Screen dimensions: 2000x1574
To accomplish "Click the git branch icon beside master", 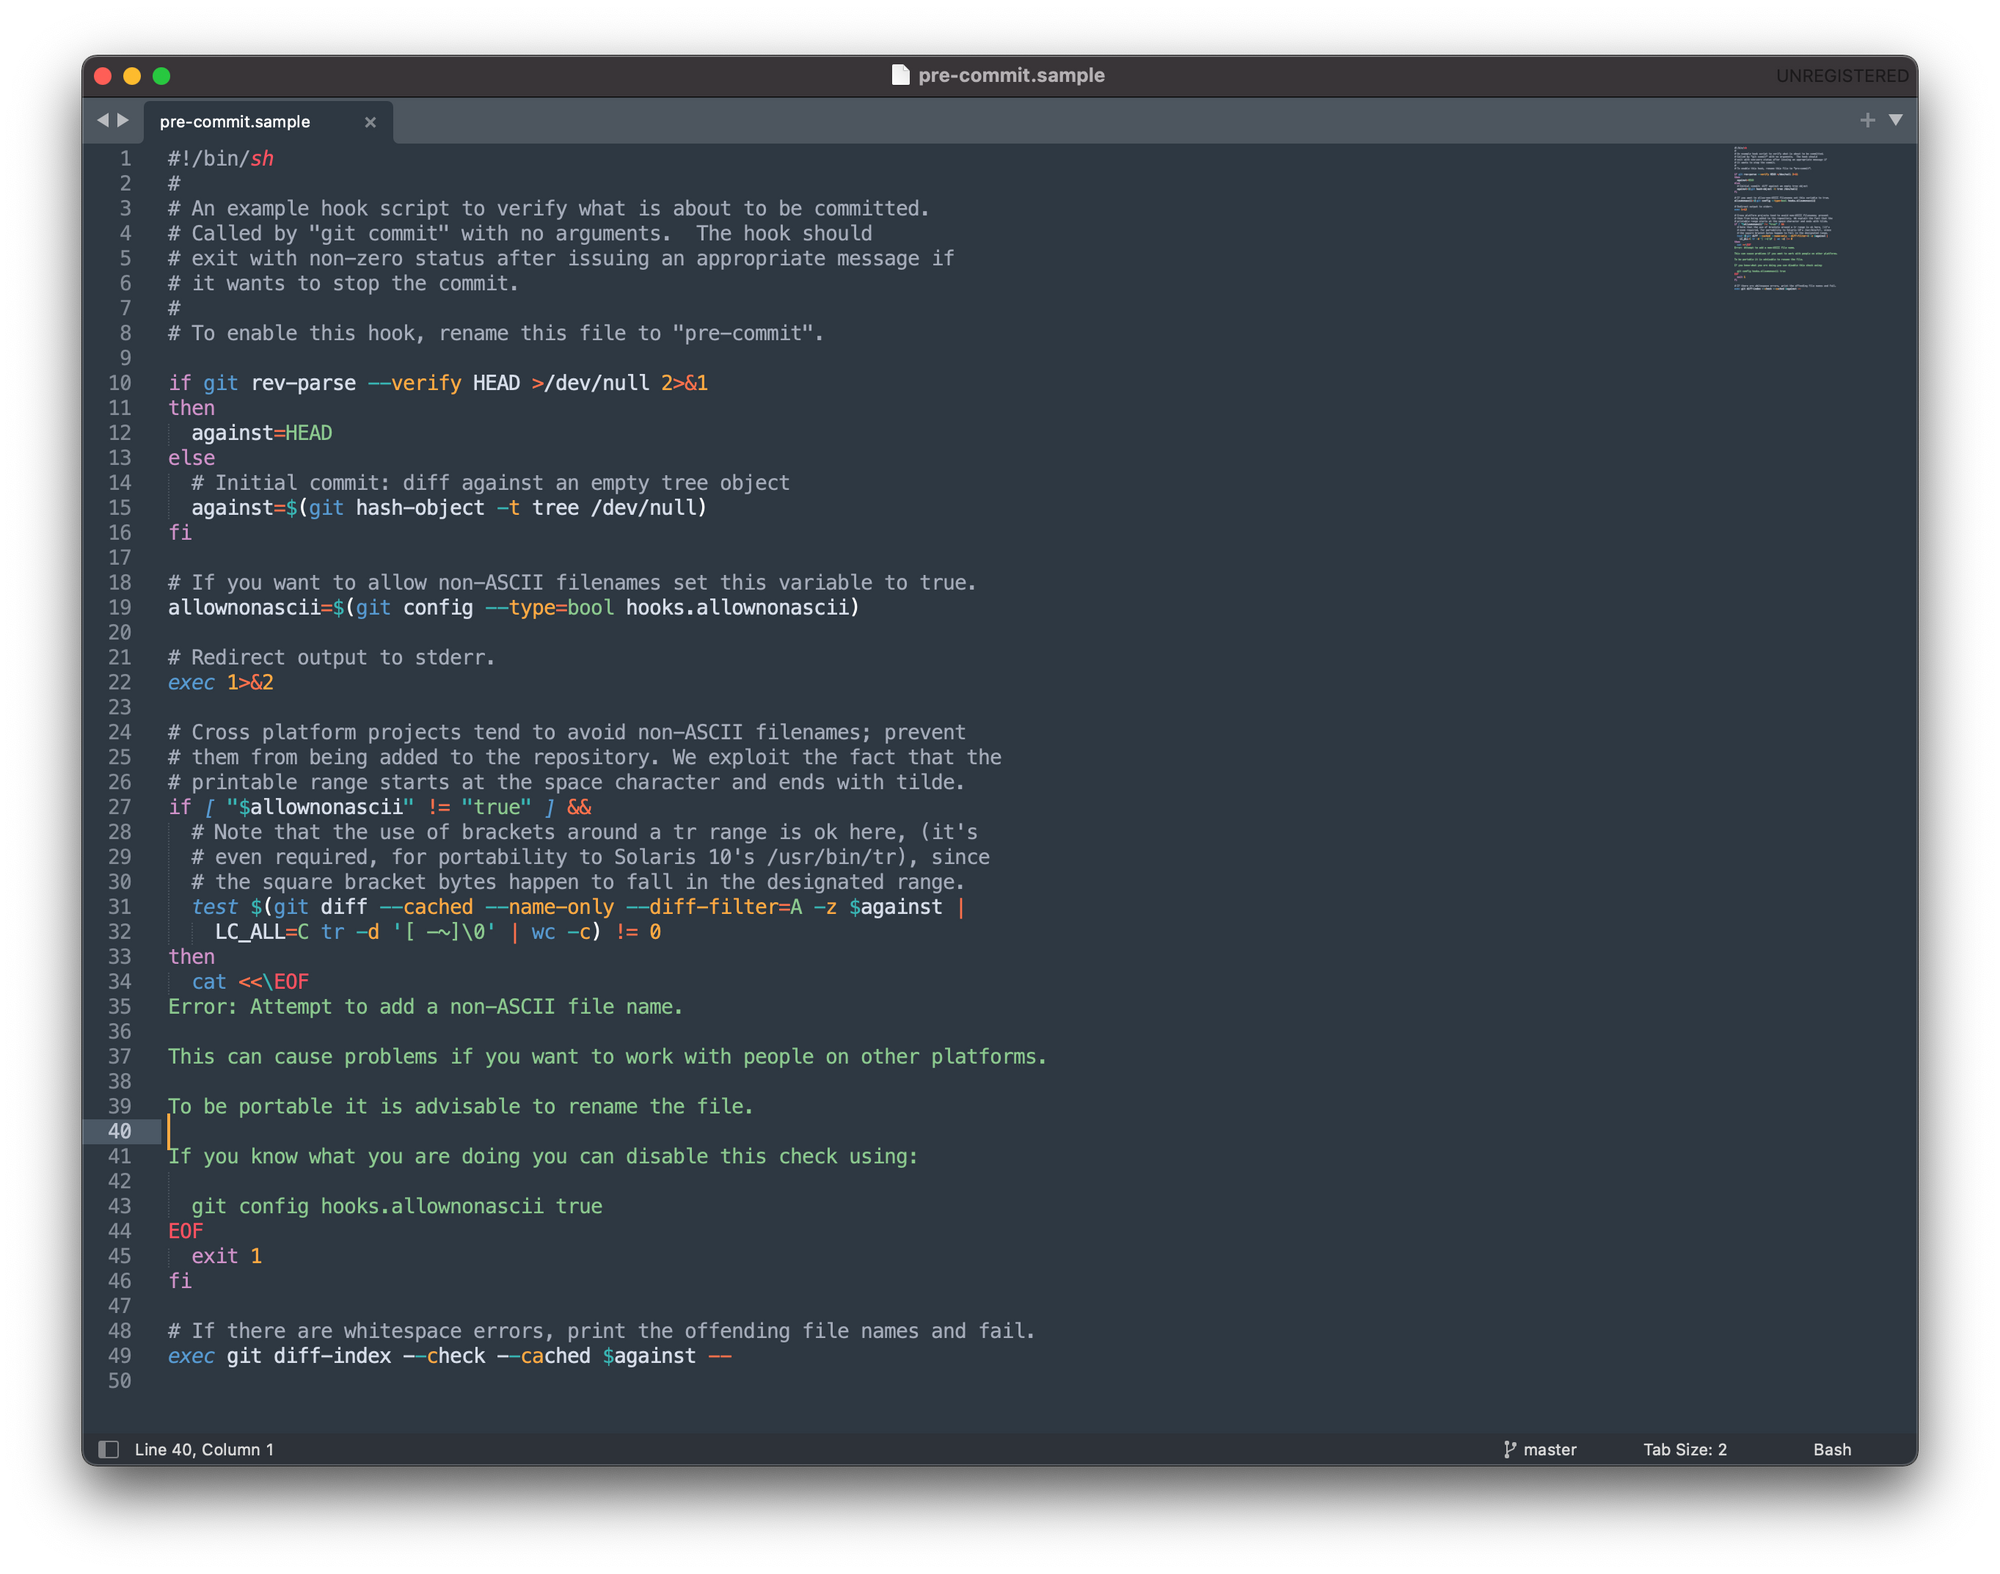I will 1507,1449.
